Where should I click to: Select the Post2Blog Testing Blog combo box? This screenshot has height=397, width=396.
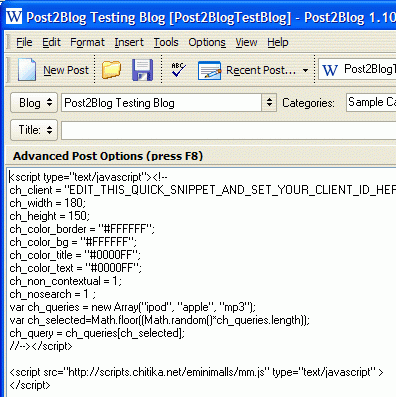[168, 102]
